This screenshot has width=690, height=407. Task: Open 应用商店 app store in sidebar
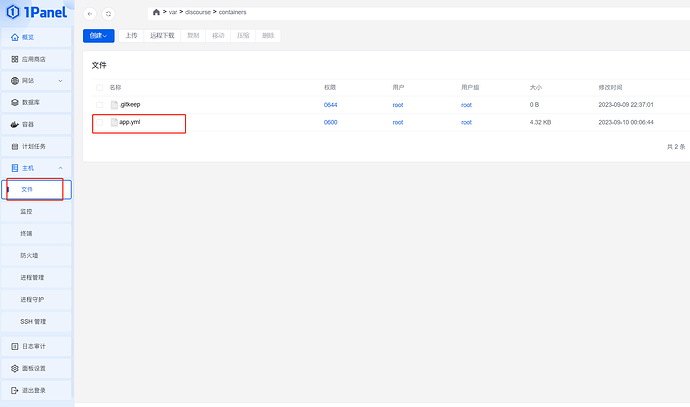(x=35, y=58)
